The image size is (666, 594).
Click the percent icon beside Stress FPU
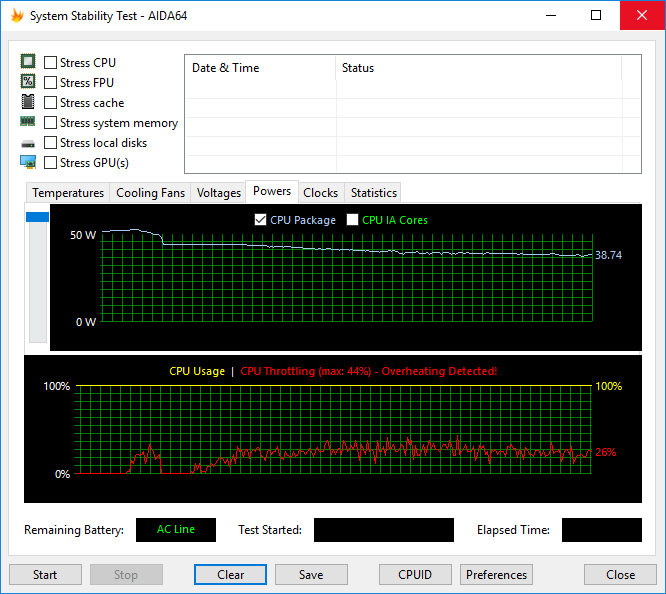tap(28, 81)
